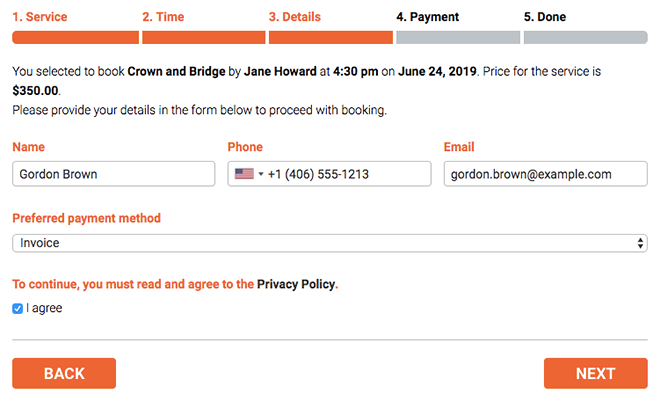Click the US flag icon in Phone field
Image resolution: width=660 pixels, height=401 pixels.
244,174
